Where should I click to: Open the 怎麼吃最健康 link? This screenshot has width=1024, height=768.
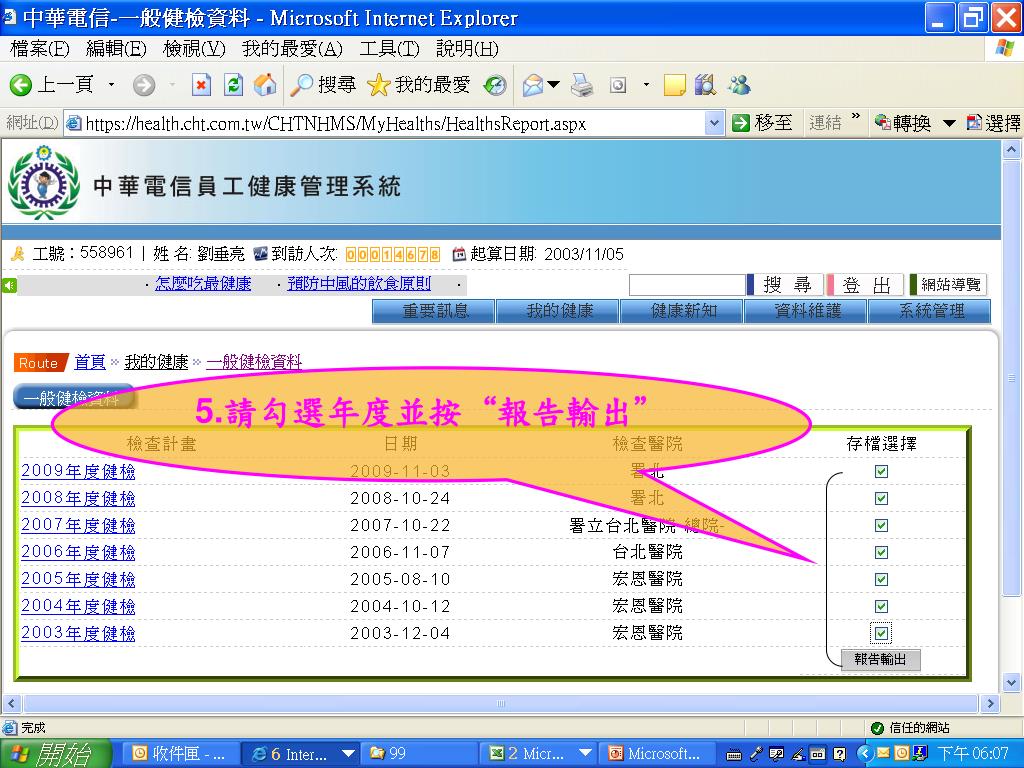pos(202,284)
